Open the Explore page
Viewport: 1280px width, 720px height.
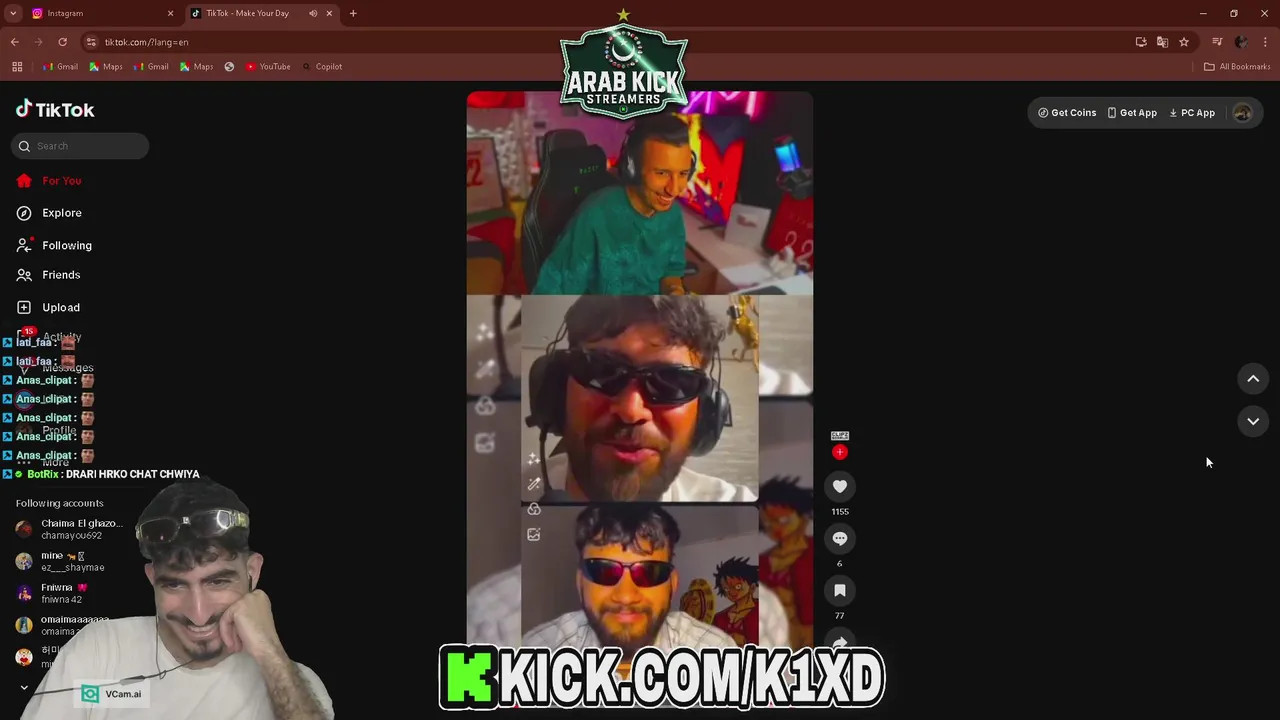coord(61,213)
